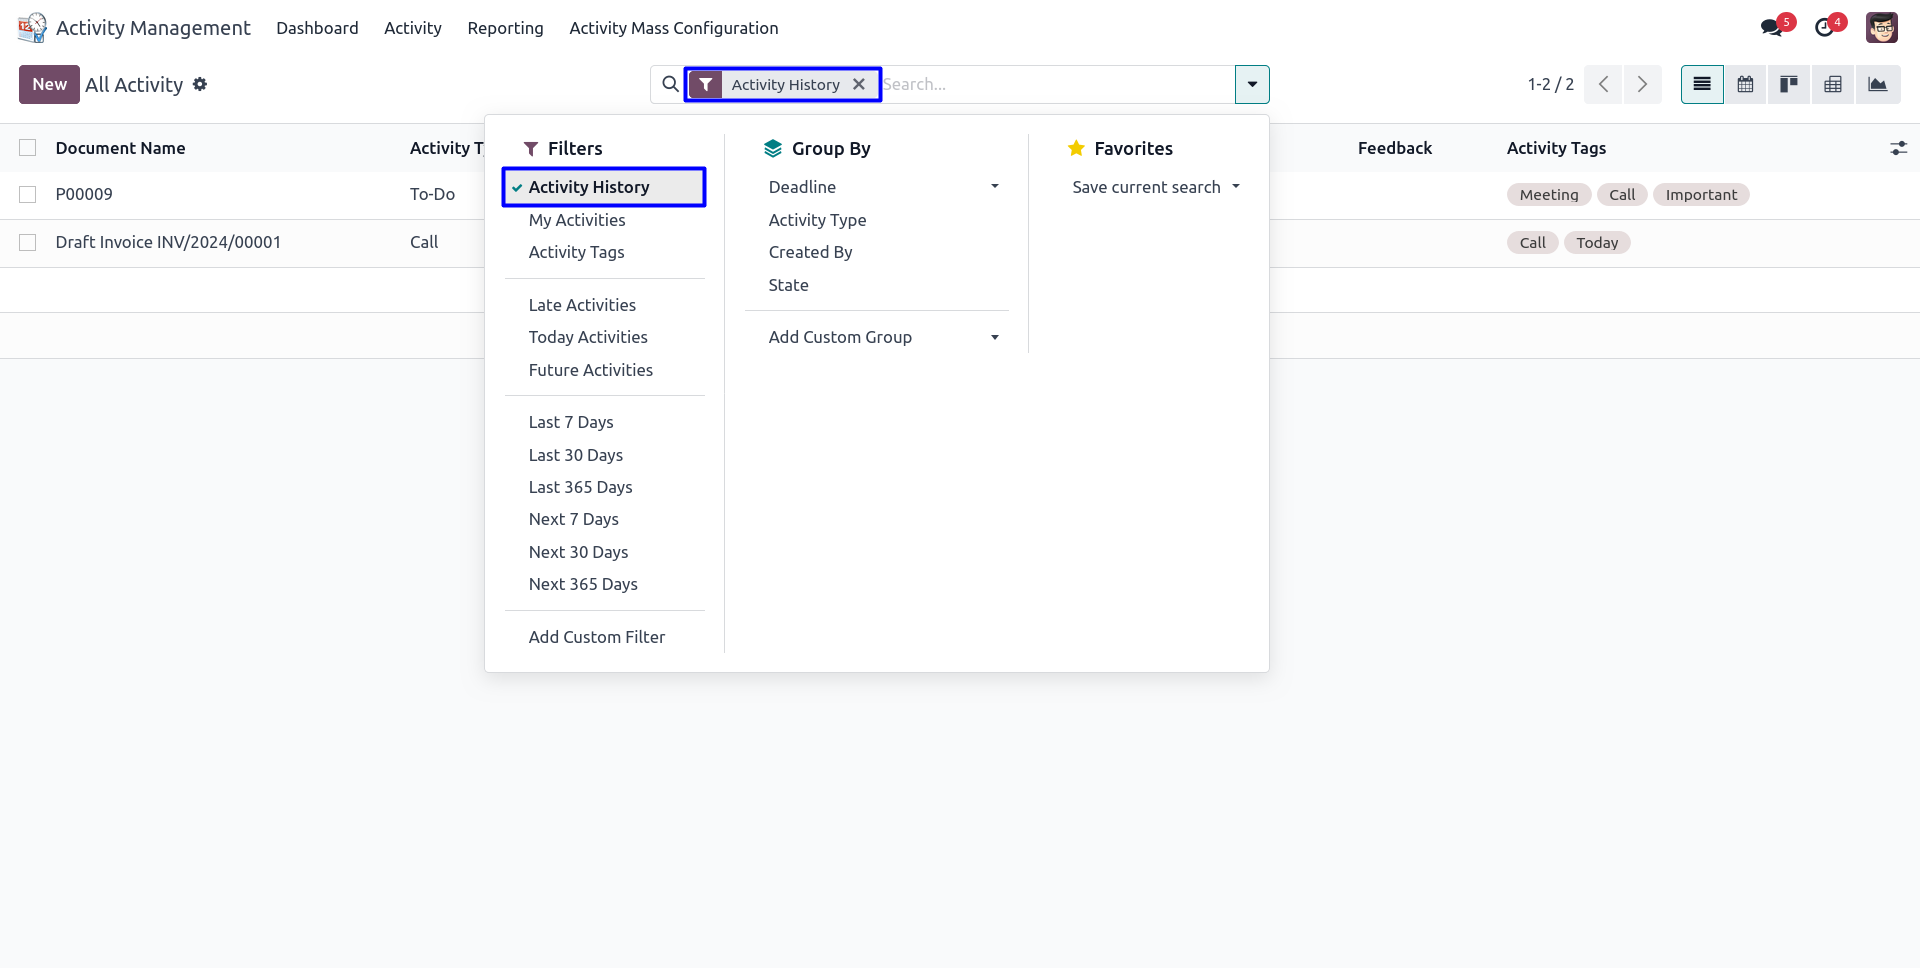The width and height of the screenshot is (1920, 968).
Task: Open graph view icon
Action: [1877, 85]
